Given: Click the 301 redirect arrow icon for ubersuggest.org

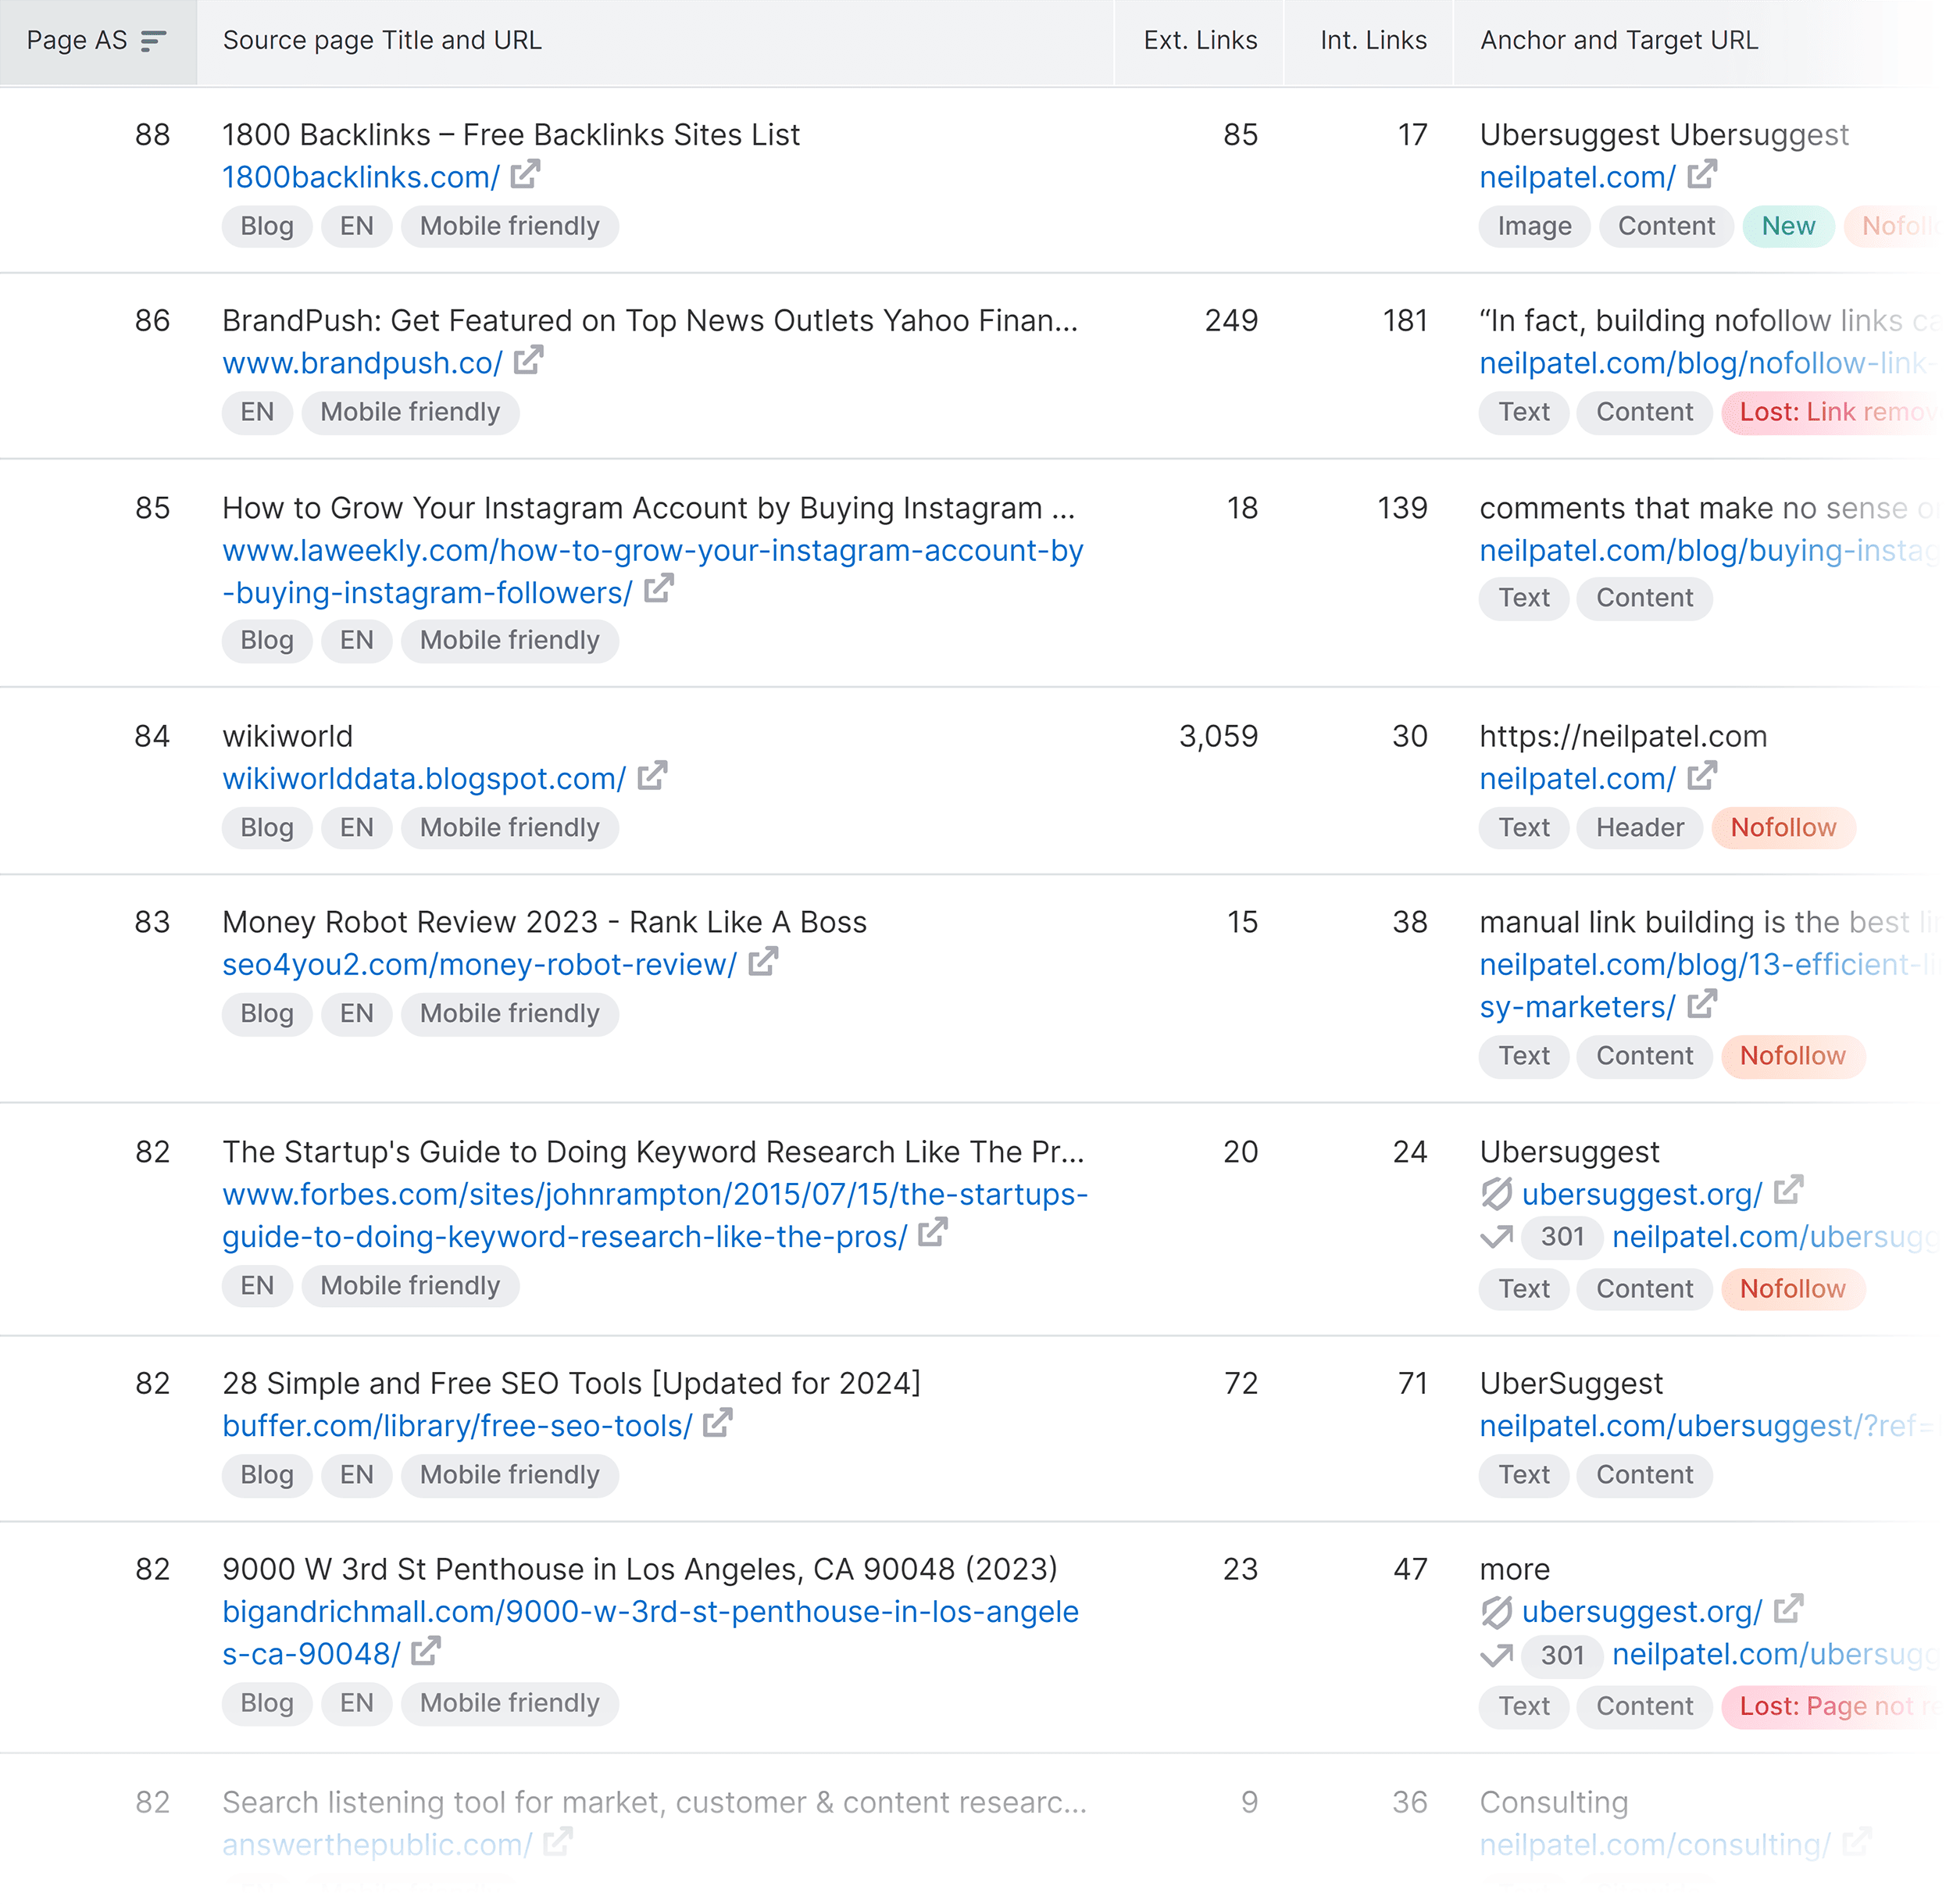Looking at the screenshot, I should coord(1495,1237).
